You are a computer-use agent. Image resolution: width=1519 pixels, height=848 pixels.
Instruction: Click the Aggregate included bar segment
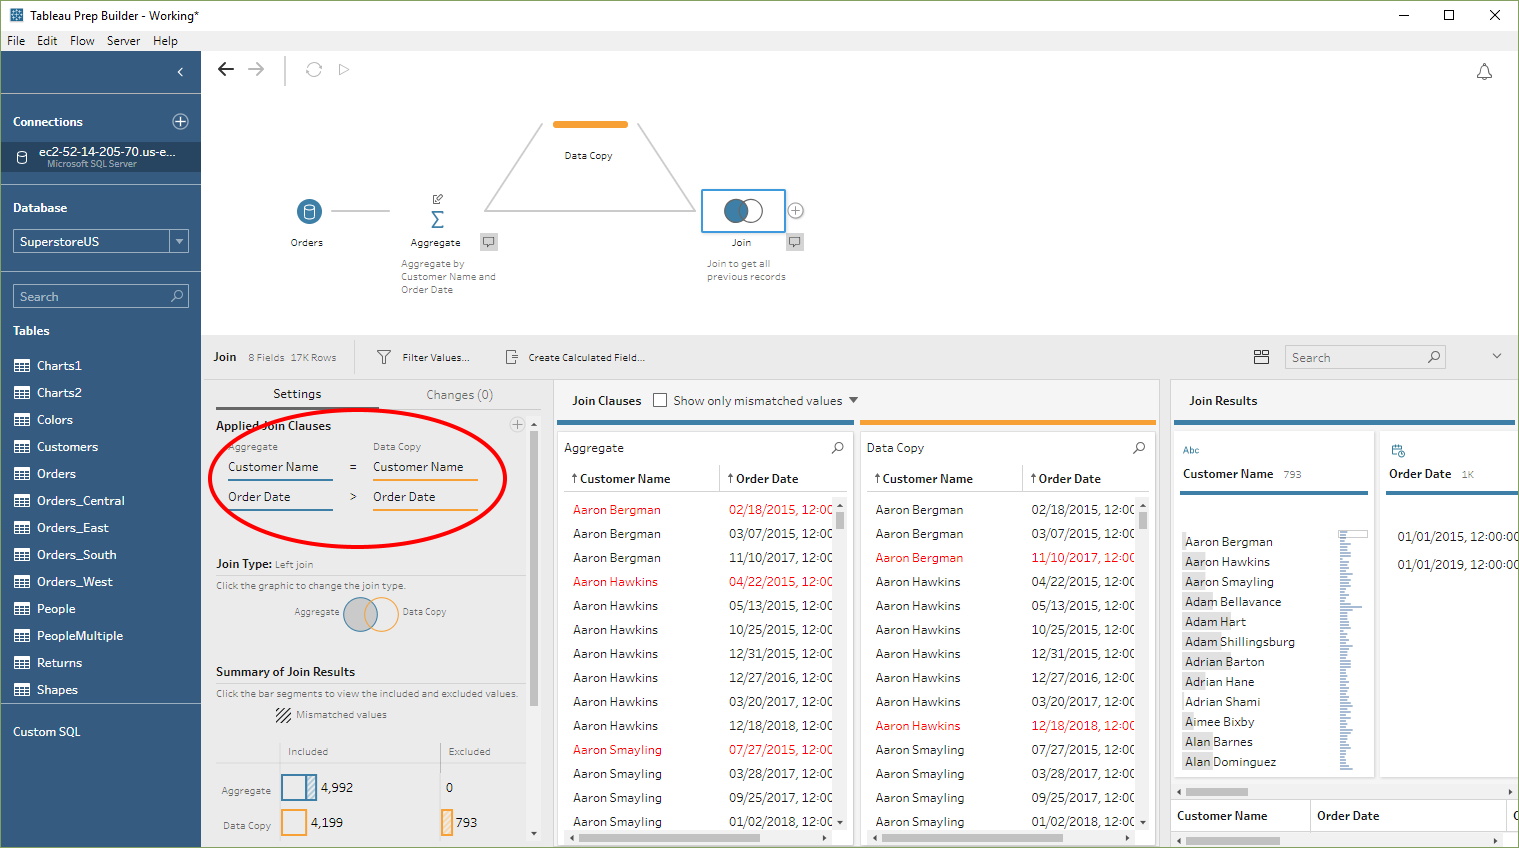(x=298, y=788)
